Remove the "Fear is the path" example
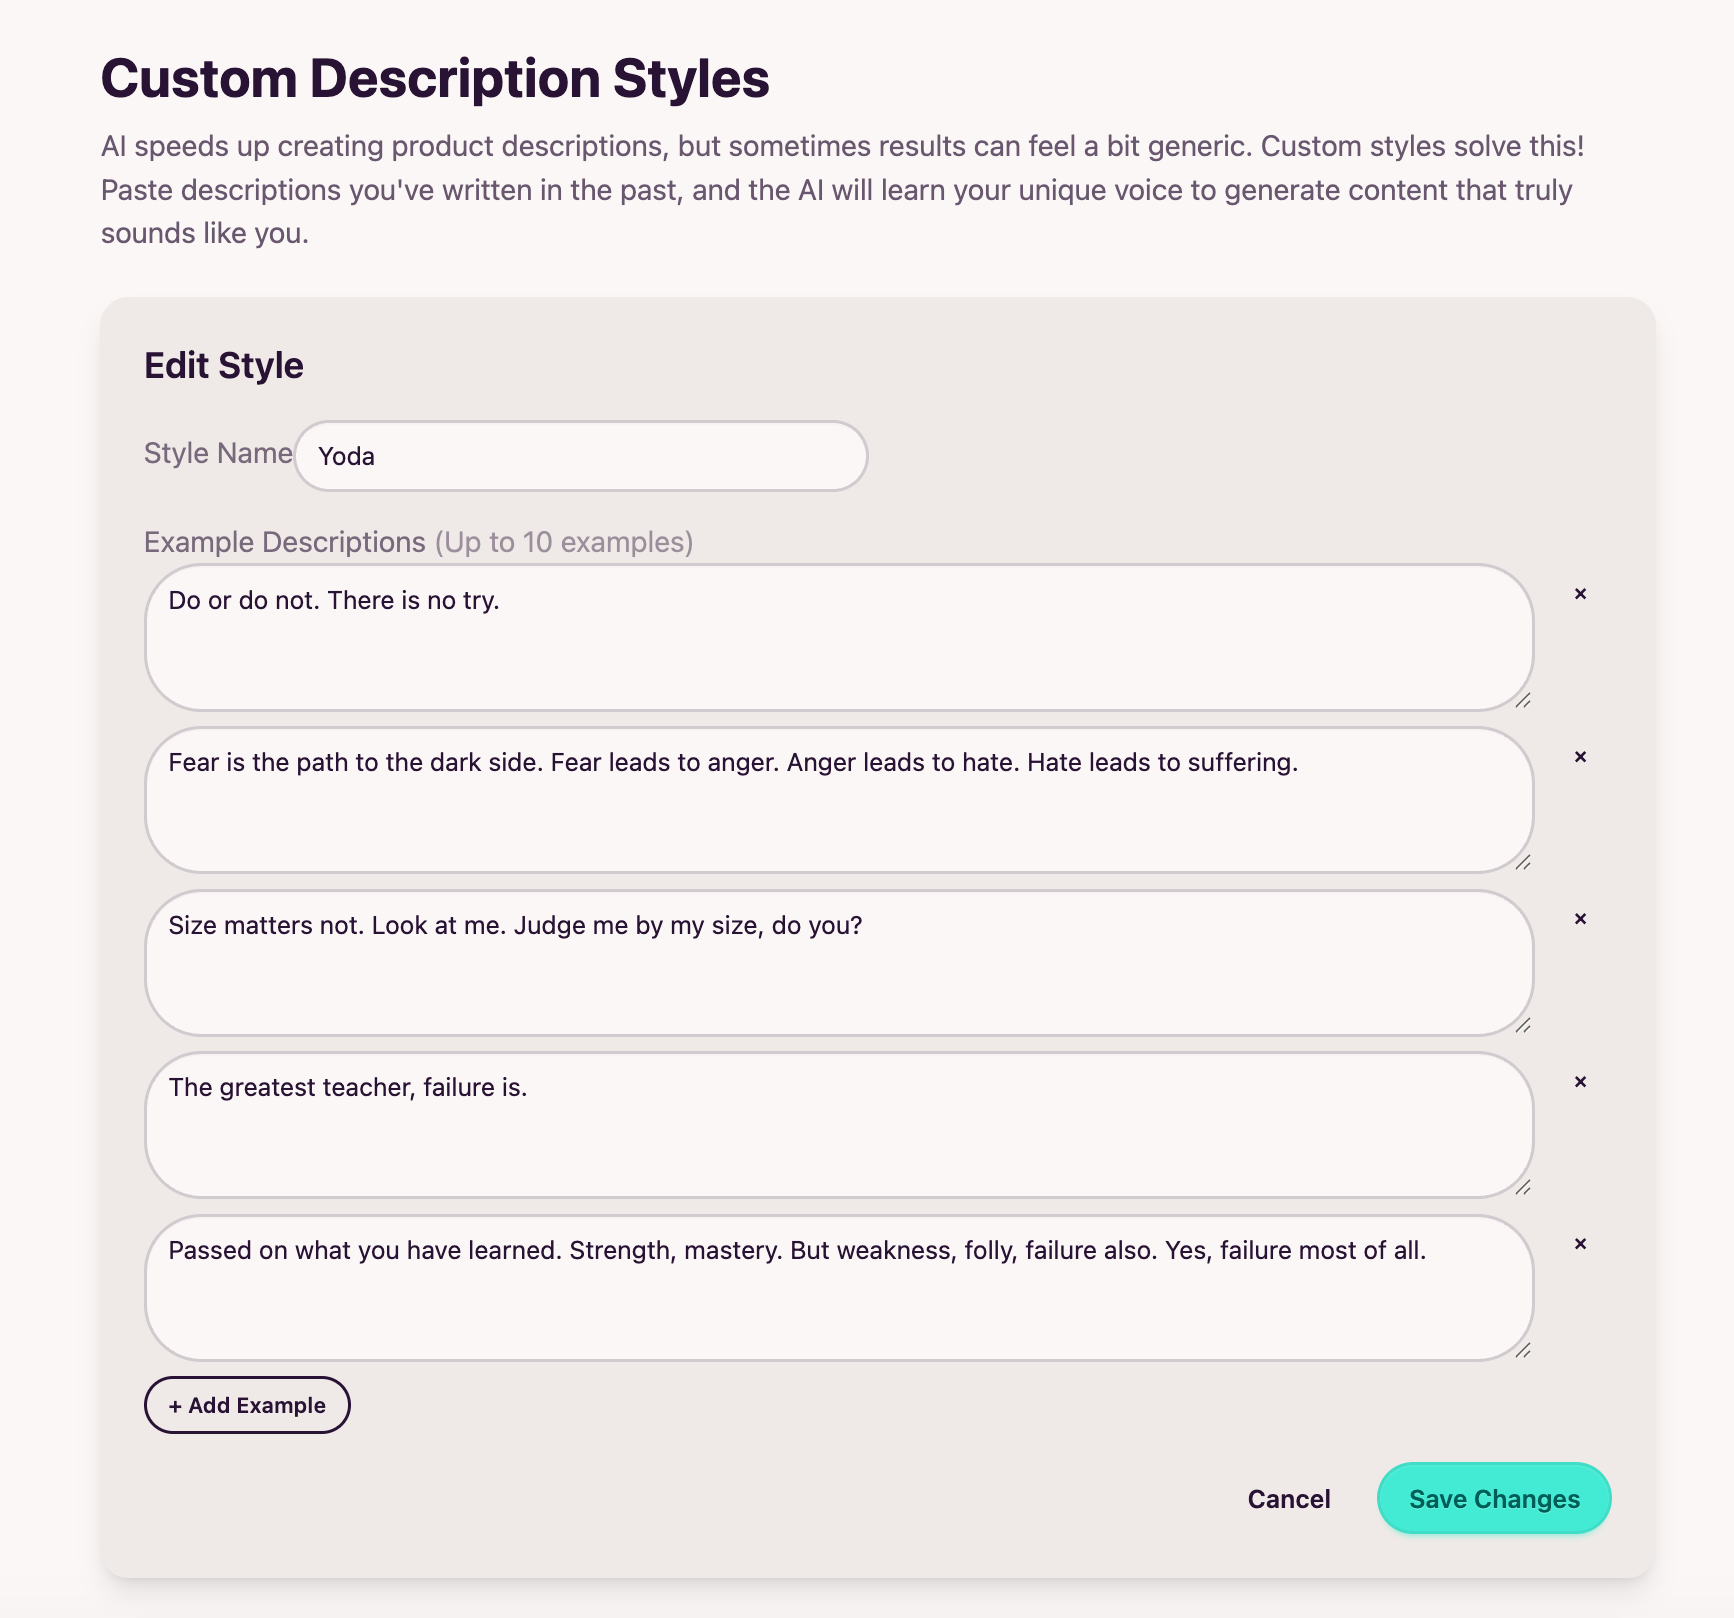Image resolution: width=1734 pixels, height=1618 pixels. coord(1581,758)
